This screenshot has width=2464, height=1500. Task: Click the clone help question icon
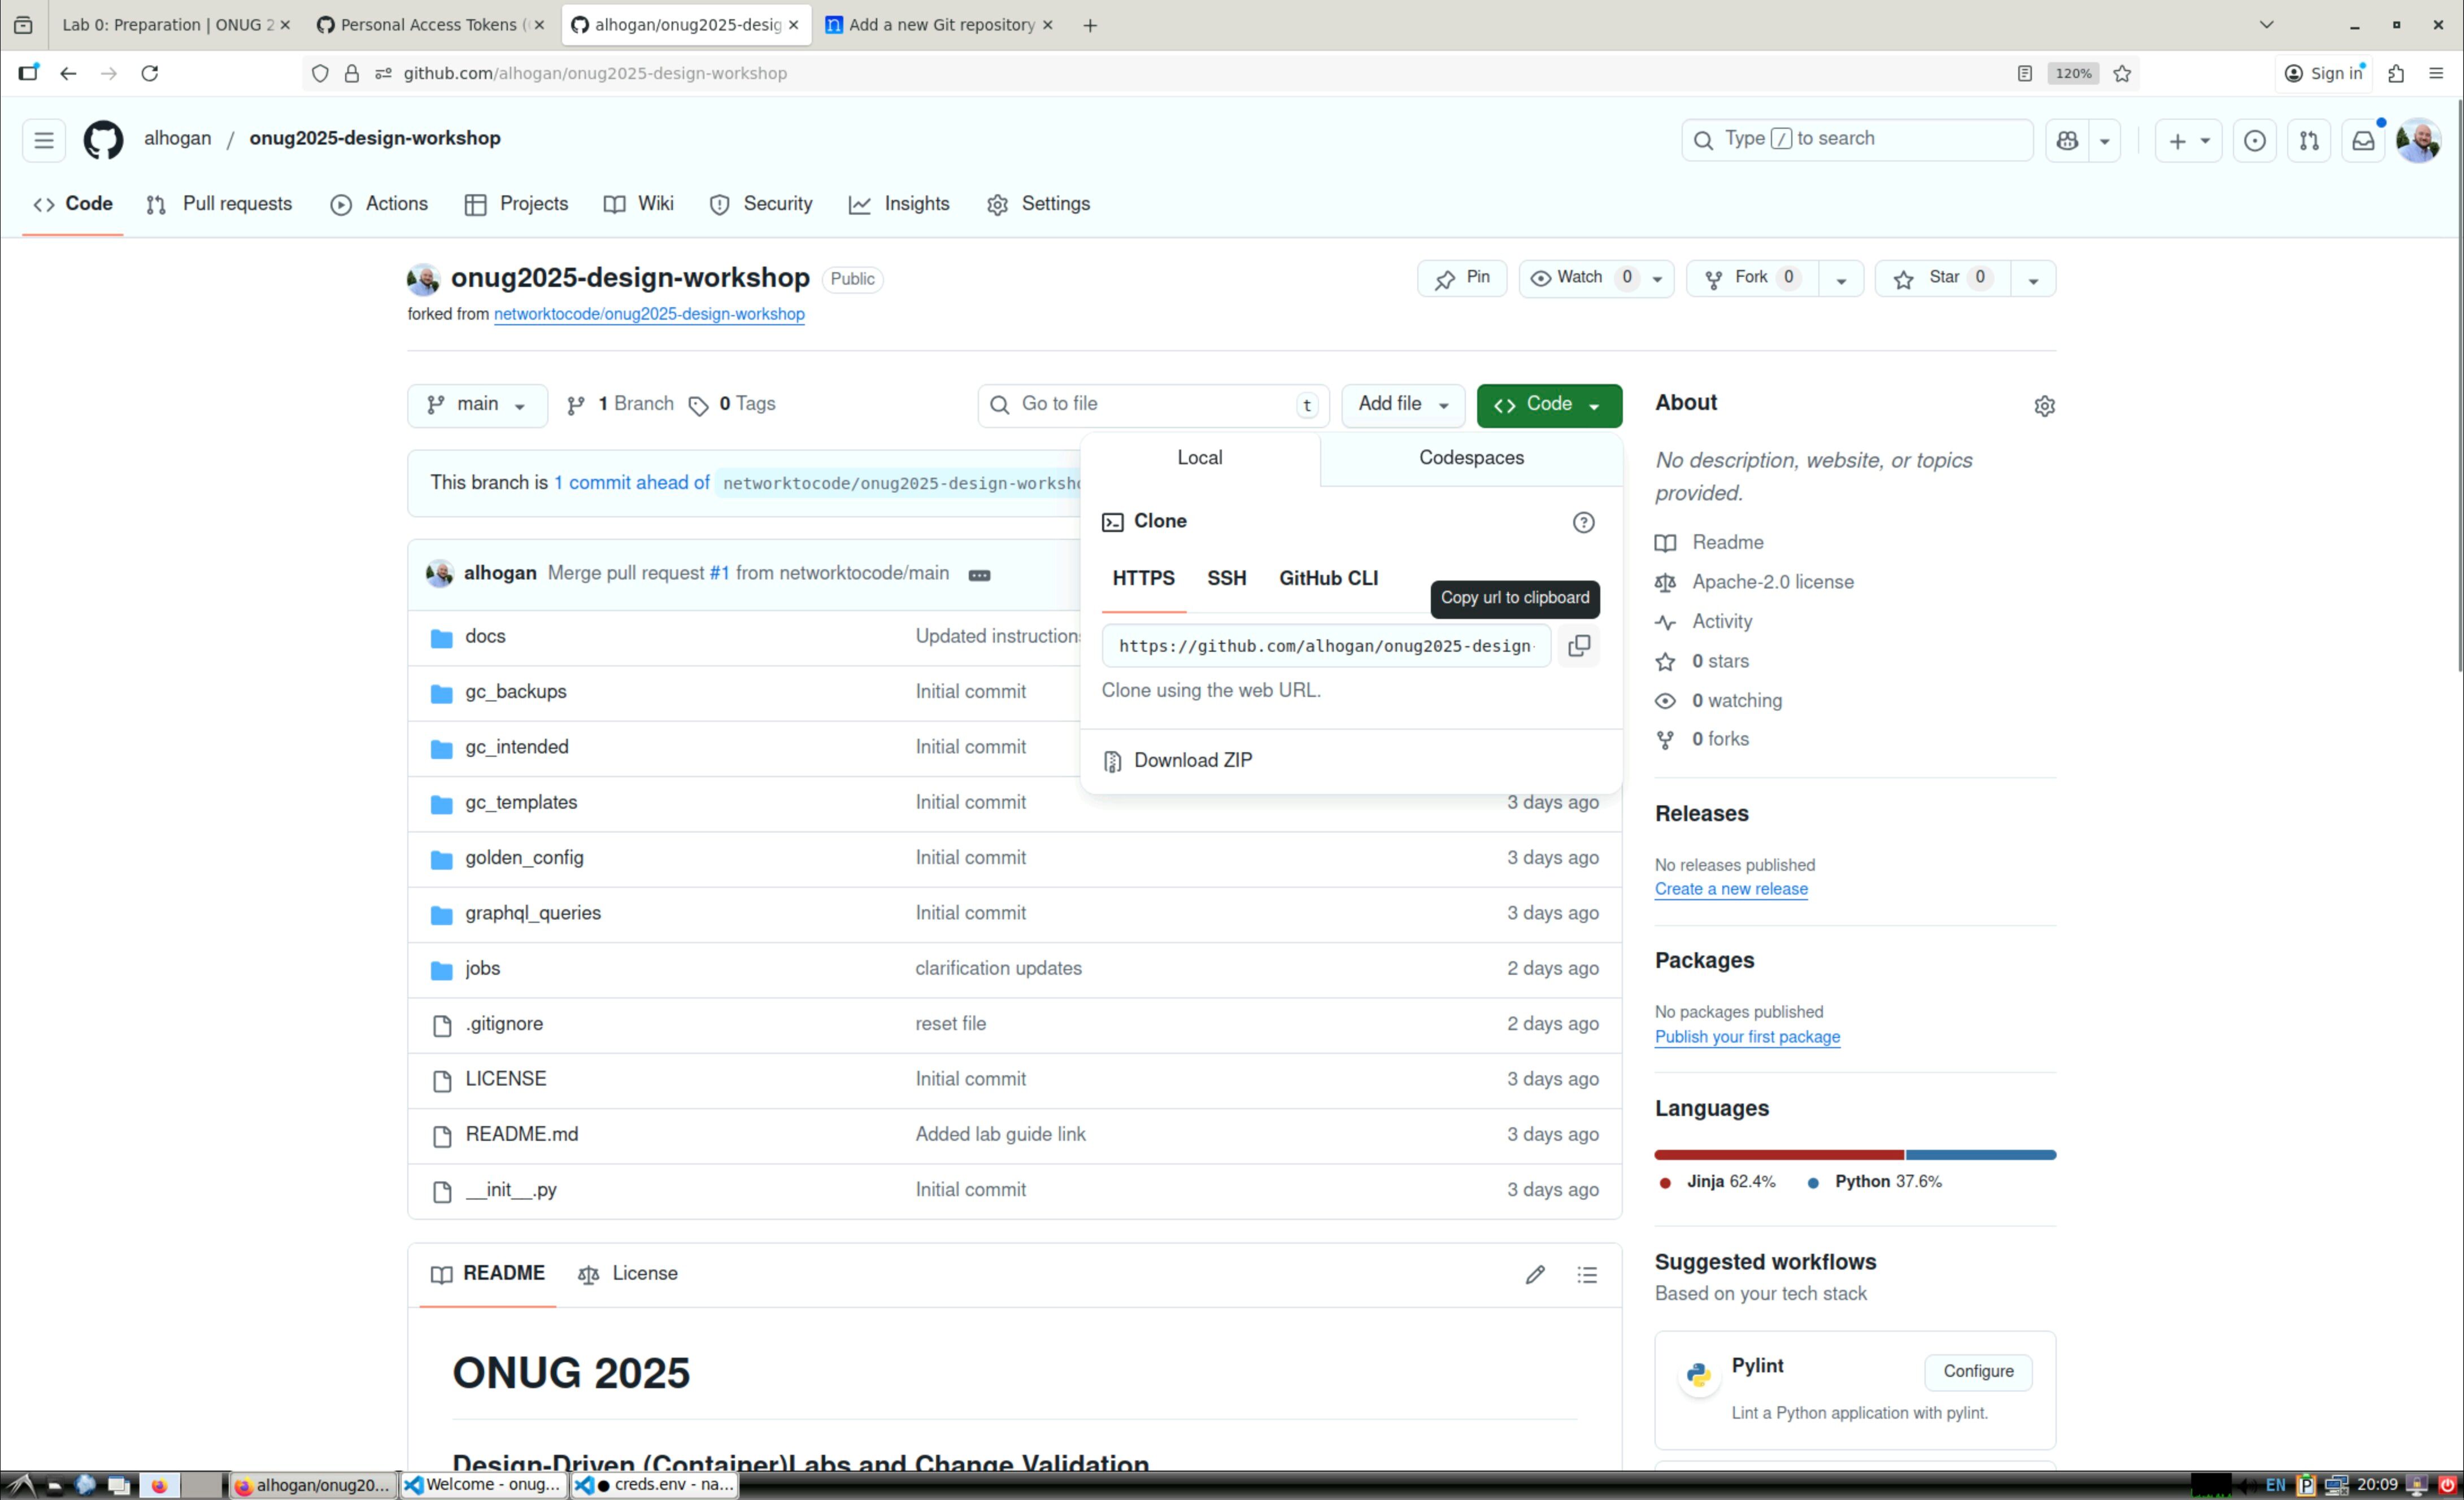1583,522
